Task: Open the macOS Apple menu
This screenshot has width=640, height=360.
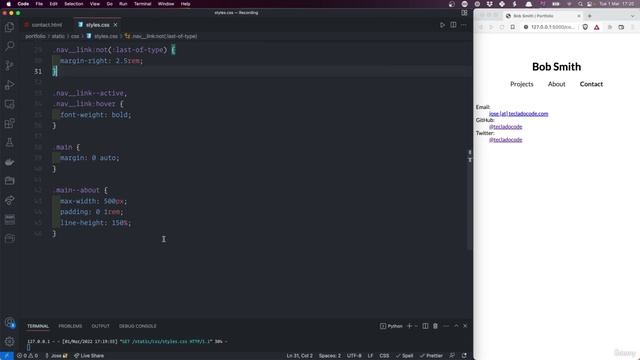Action: tap(9, 4)
